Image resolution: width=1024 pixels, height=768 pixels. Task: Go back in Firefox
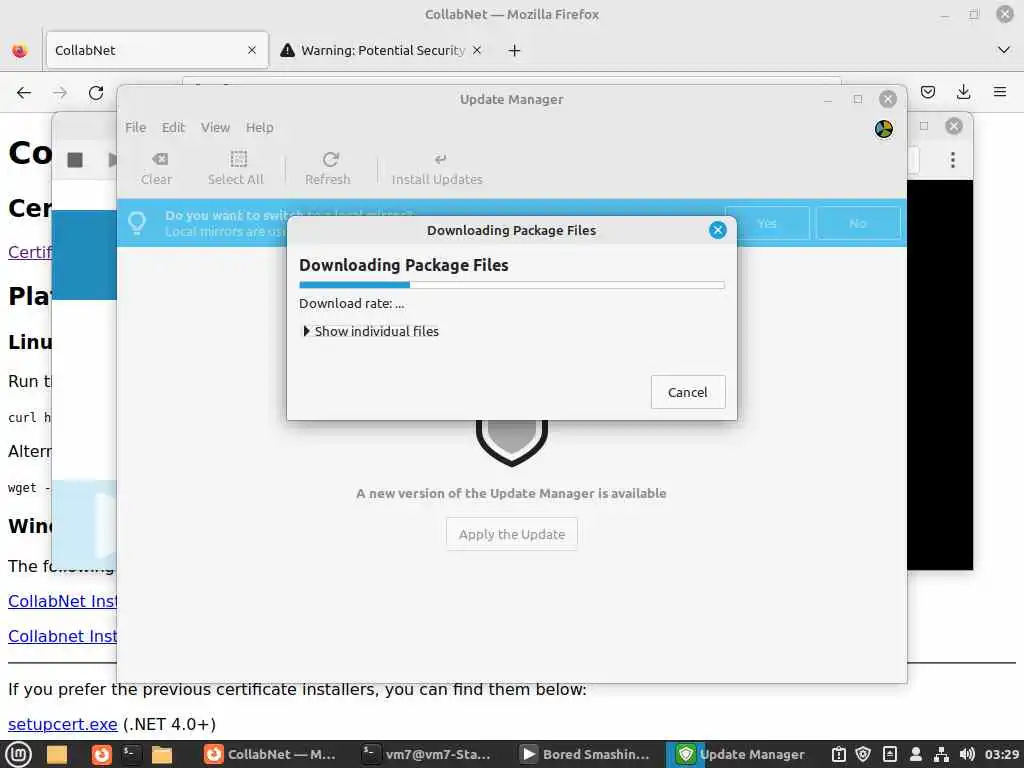point(24,93)
